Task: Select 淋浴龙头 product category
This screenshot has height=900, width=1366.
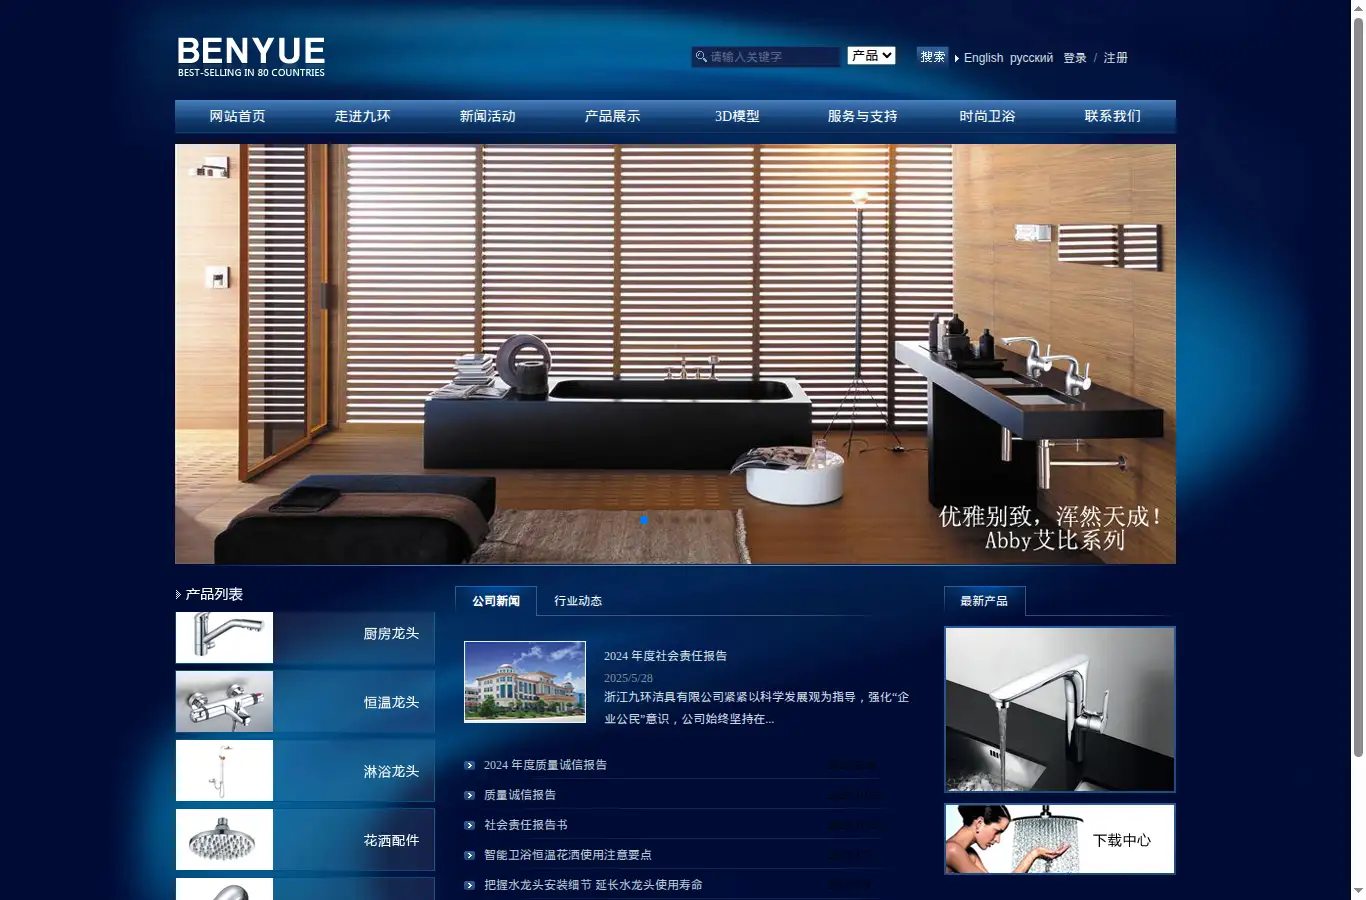Action: (391, 772)
